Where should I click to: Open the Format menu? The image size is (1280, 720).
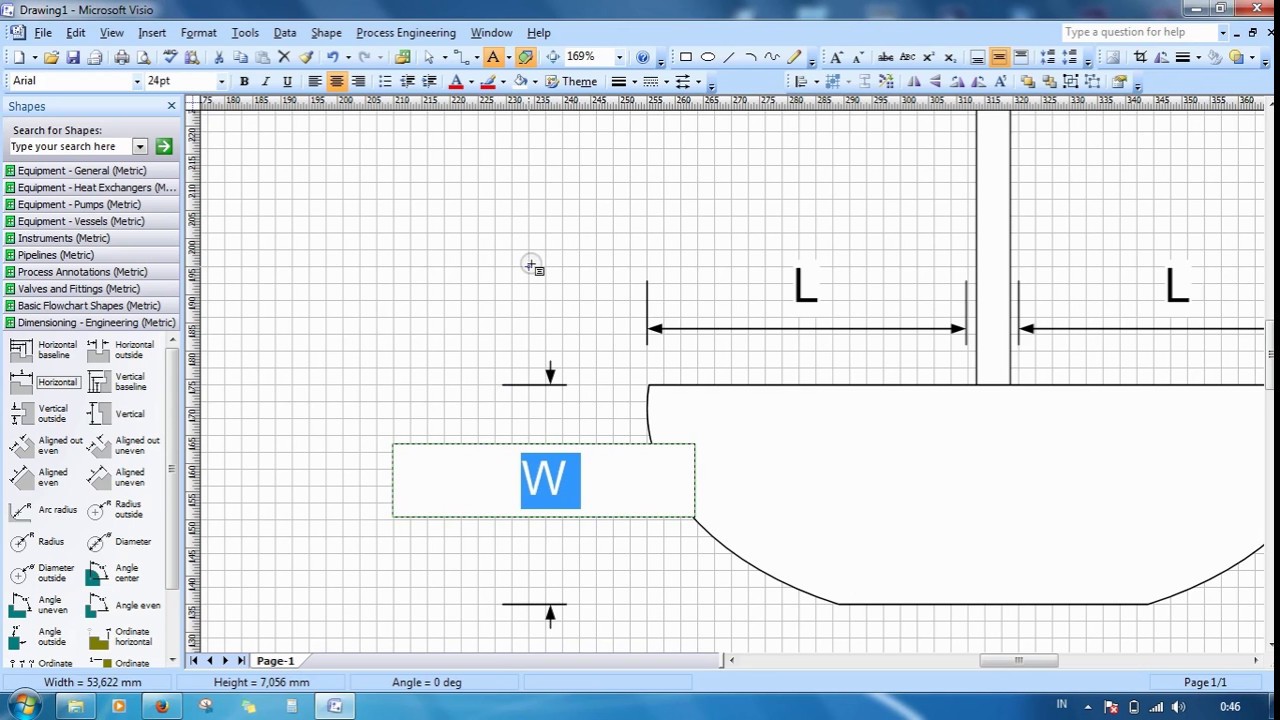pyautogui.click(x=199, y=33)
